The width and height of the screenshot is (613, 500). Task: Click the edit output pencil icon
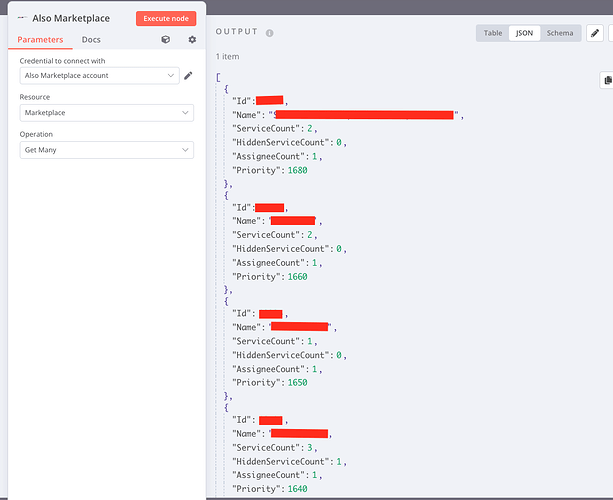(595, 33)
